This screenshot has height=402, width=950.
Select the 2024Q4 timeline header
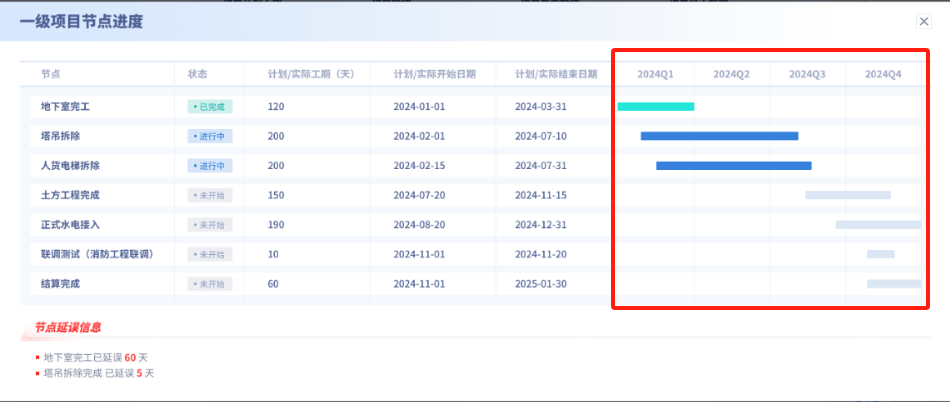click(883, 74)
